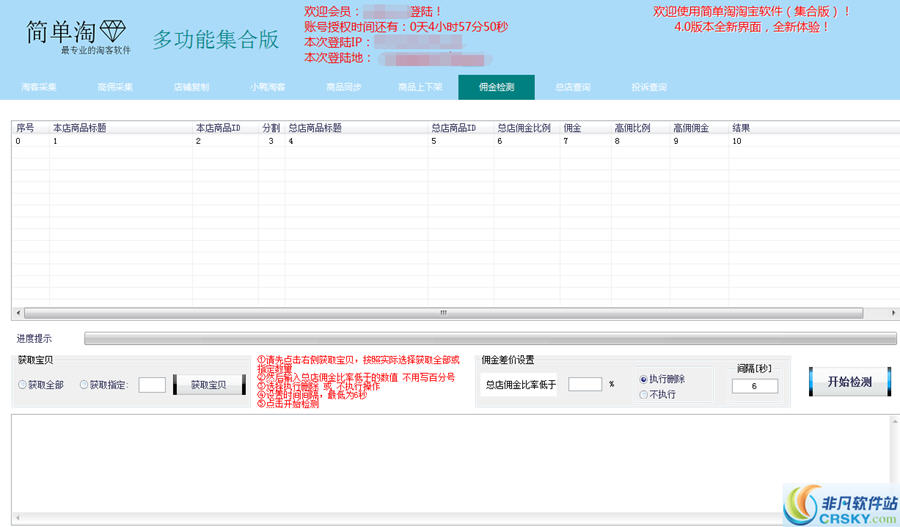Image resolution: width=900 pixels, height=527 pixels.
Task: Click the cell with value 10
Action: (737, 141)
